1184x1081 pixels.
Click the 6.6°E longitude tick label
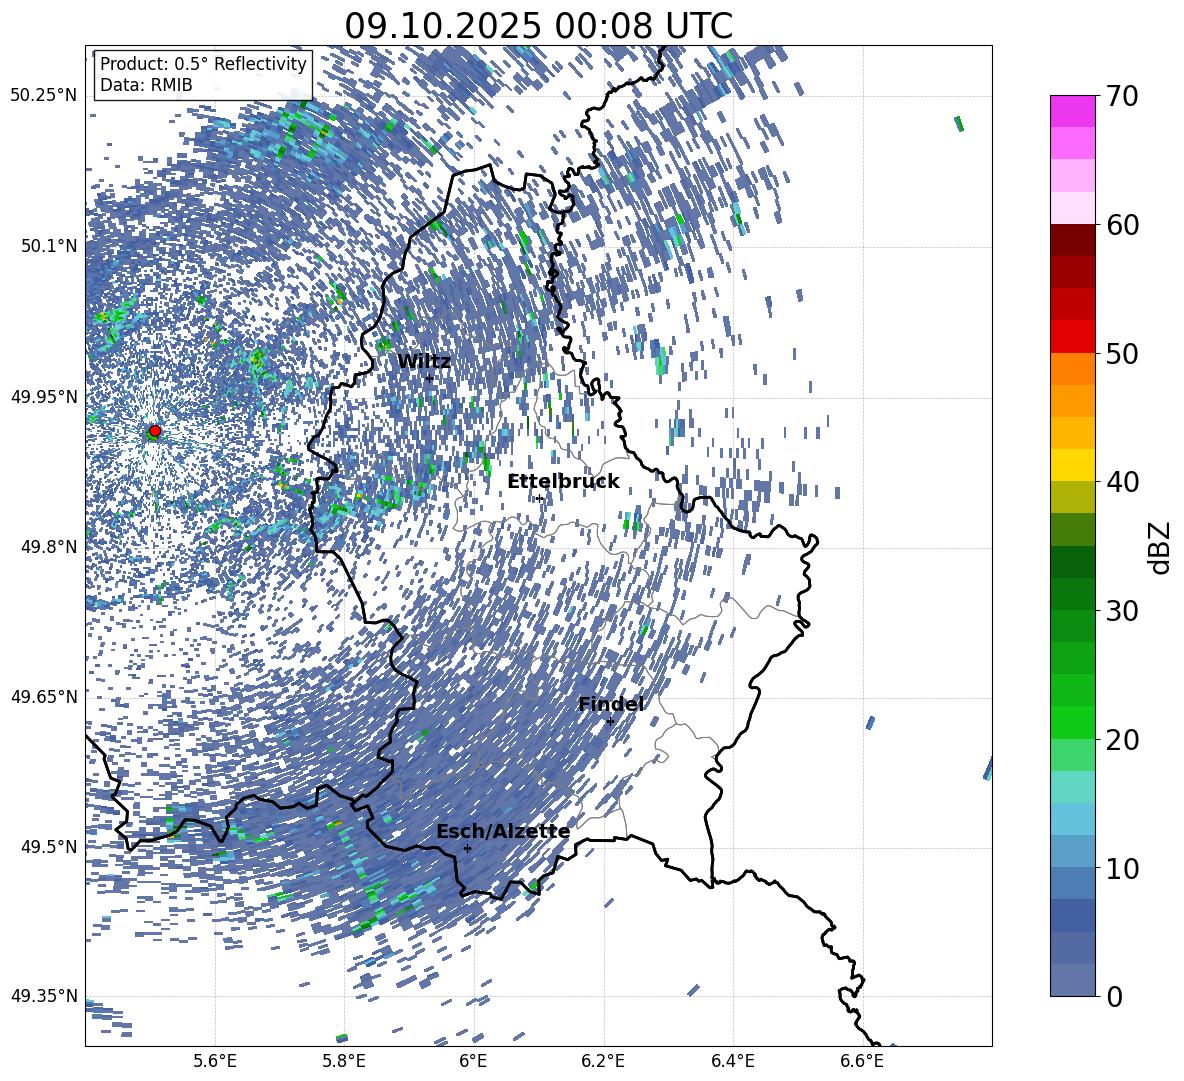(862, 1061)
